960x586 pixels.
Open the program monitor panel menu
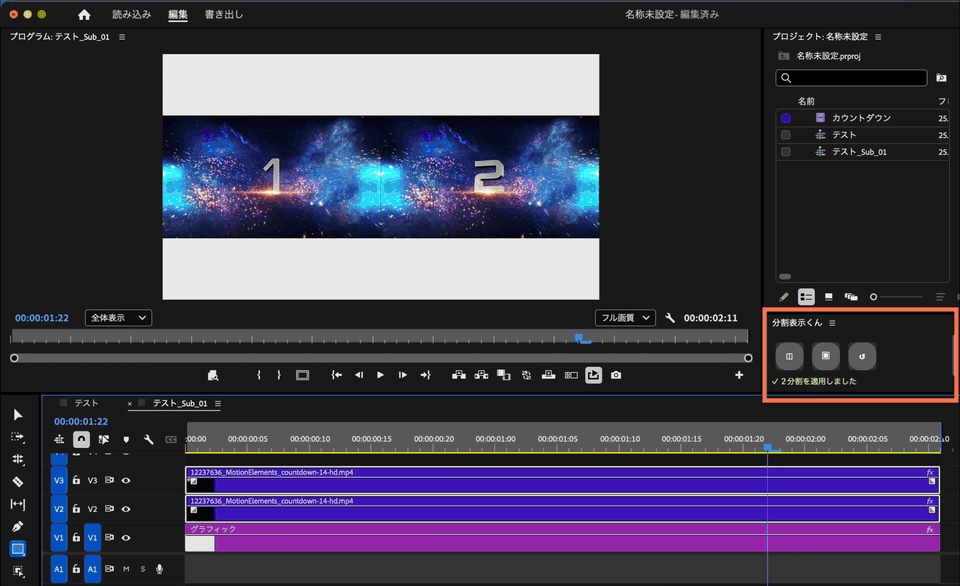122,37
